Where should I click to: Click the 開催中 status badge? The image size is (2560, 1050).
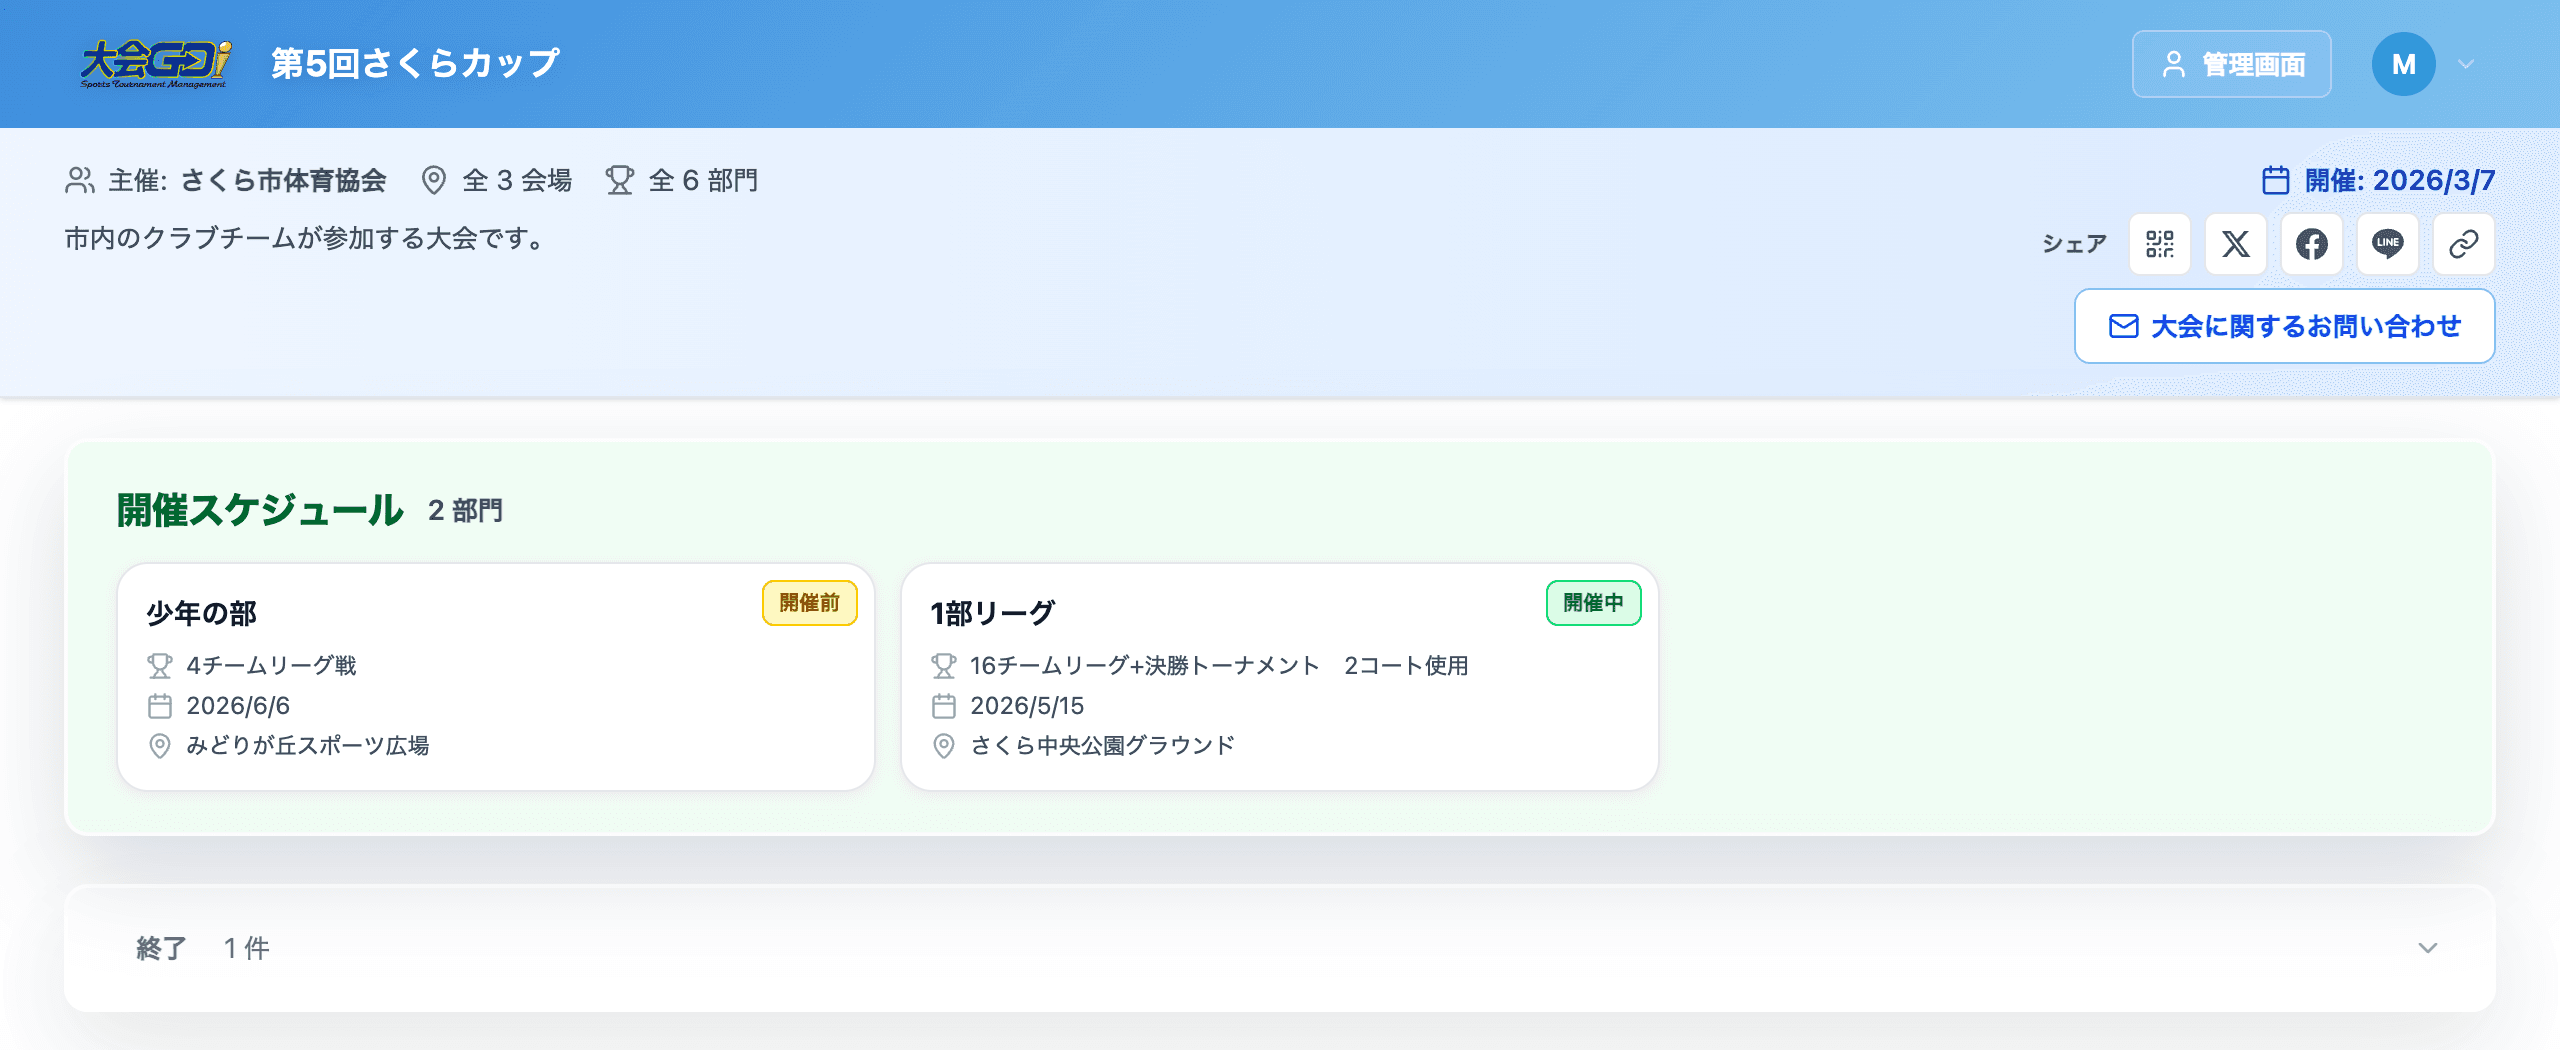coord(1593,603)
